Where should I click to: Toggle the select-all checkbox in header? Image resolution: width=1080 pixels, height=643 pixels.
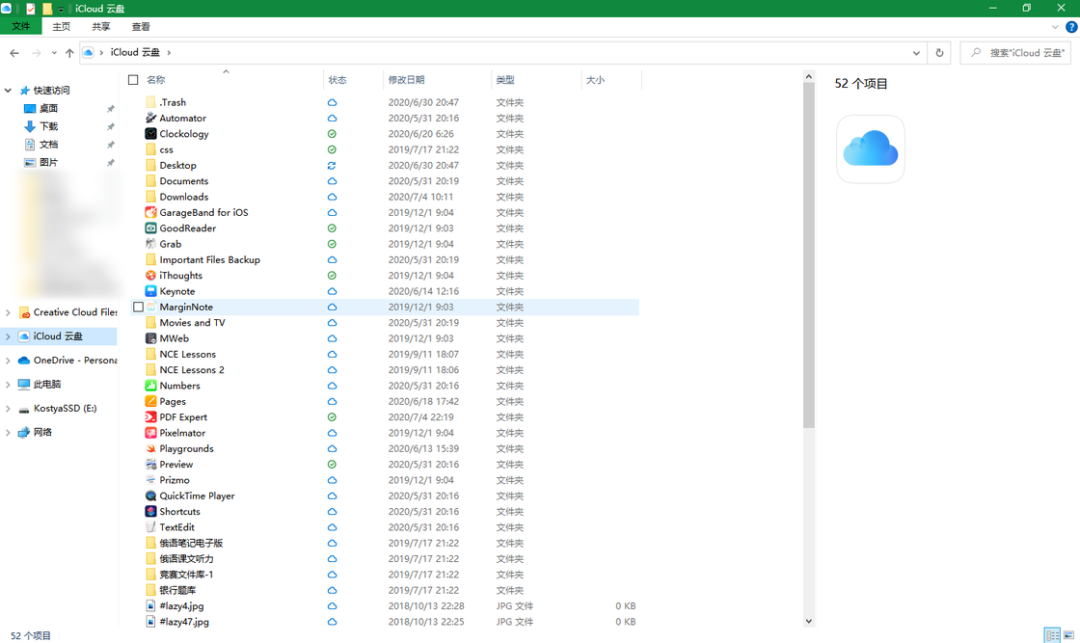[133, 80]
